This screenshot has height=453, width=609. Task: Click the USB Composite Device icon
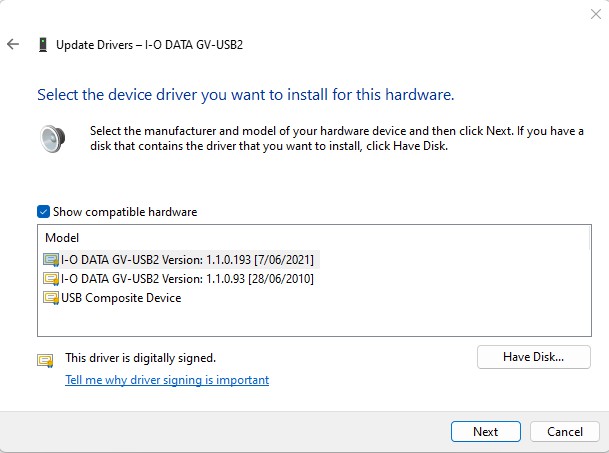[x=51, y=298]
